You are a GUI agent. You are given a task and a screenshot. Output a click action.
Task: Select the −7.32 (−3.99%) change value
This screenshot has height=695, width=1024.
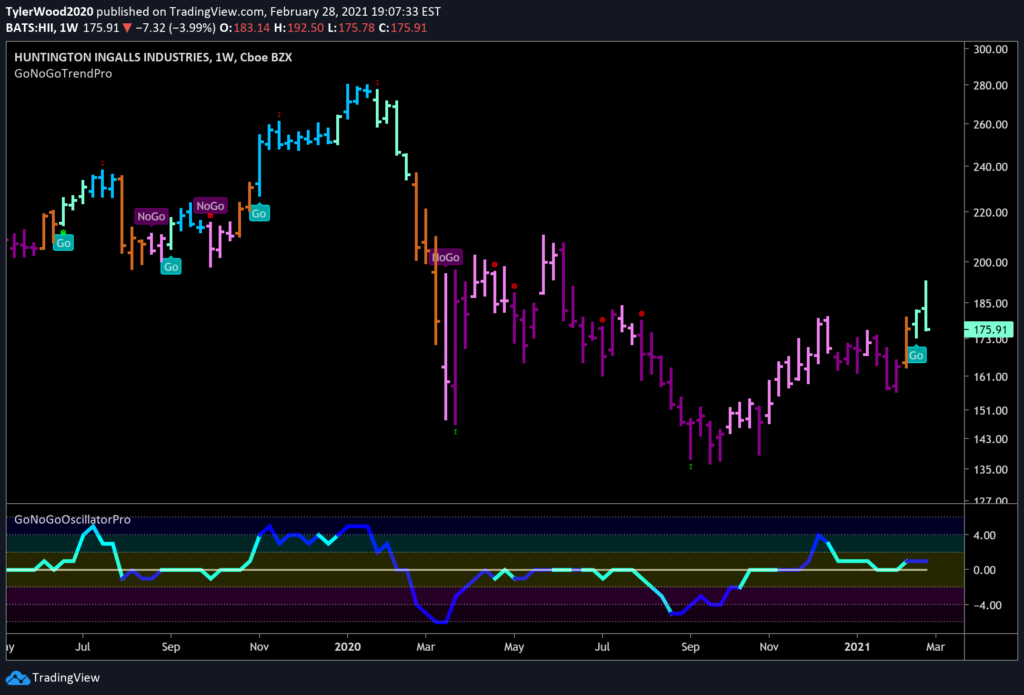point(176,27)
